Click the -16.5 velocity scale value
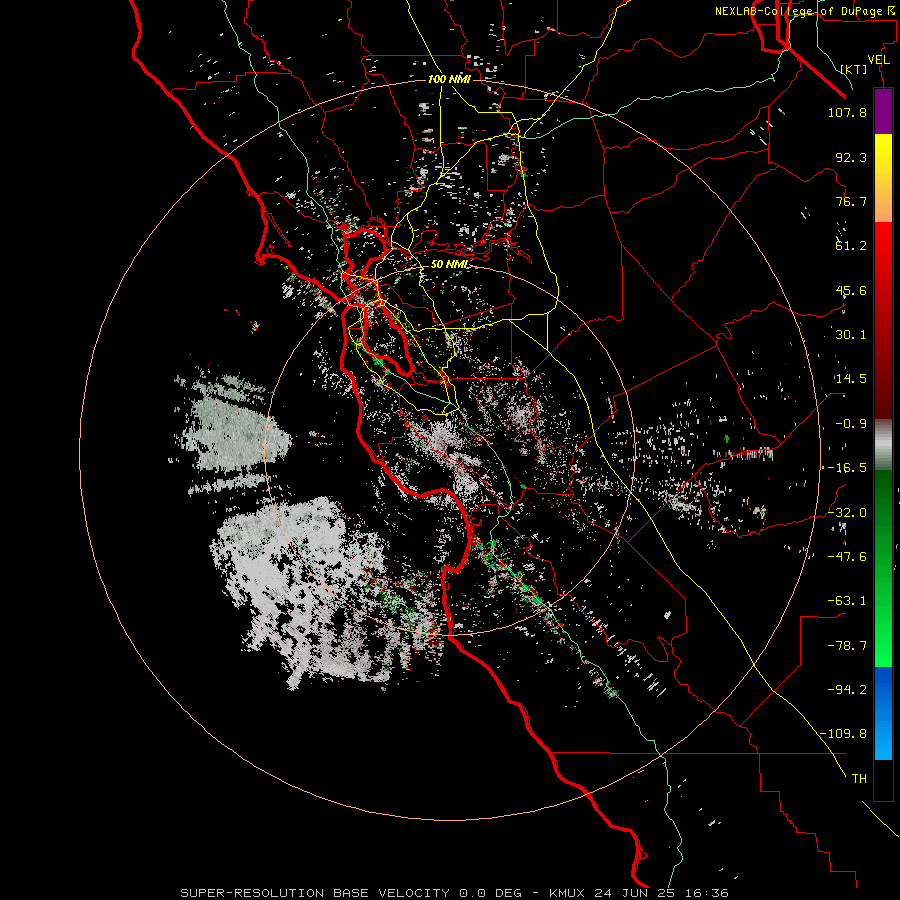 [847, 468]
